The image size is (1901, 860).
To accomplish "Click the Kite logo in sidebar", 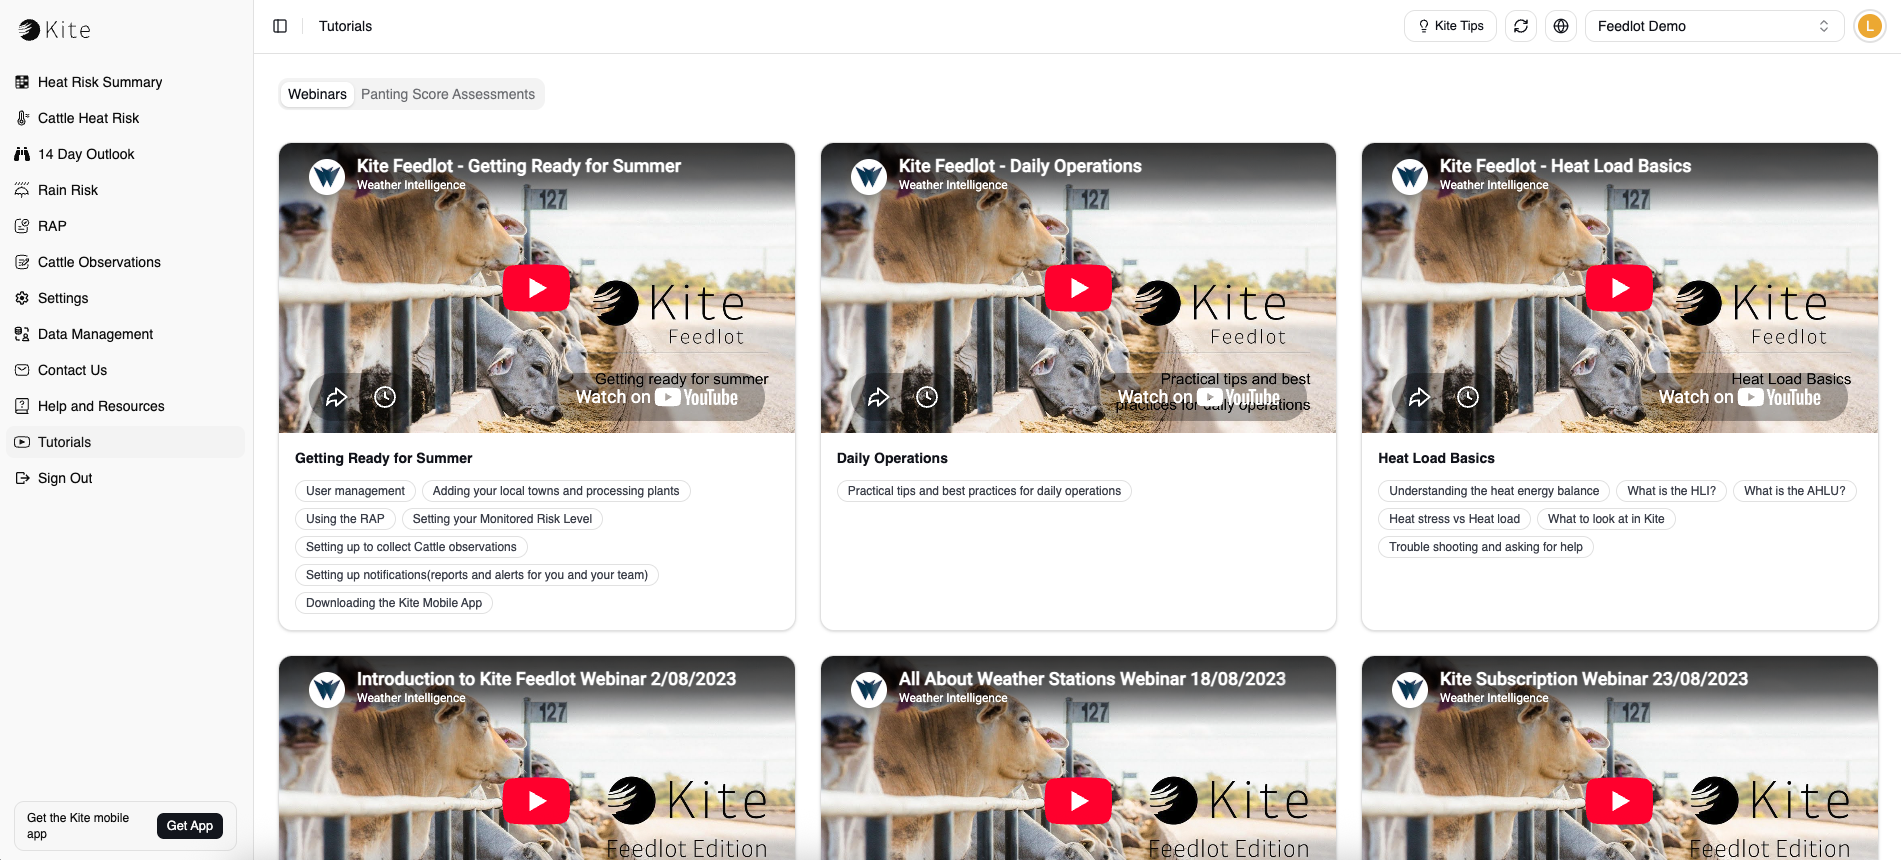I will (55, 30).
